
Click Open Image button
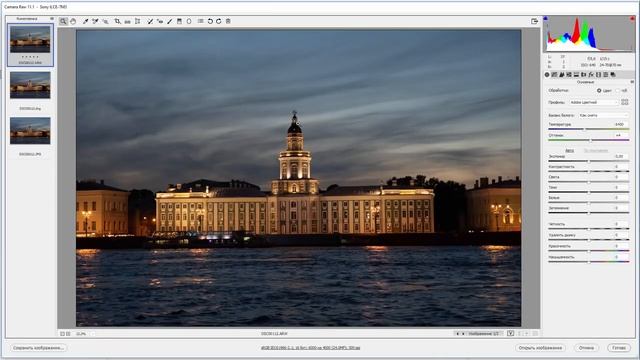[x=540, y=348]
